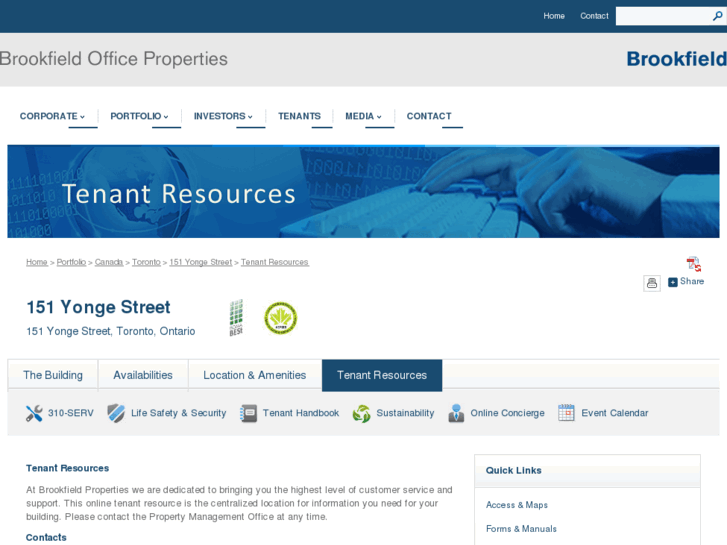
Task: Click the PDF export icon
Action: coord(694,264)
